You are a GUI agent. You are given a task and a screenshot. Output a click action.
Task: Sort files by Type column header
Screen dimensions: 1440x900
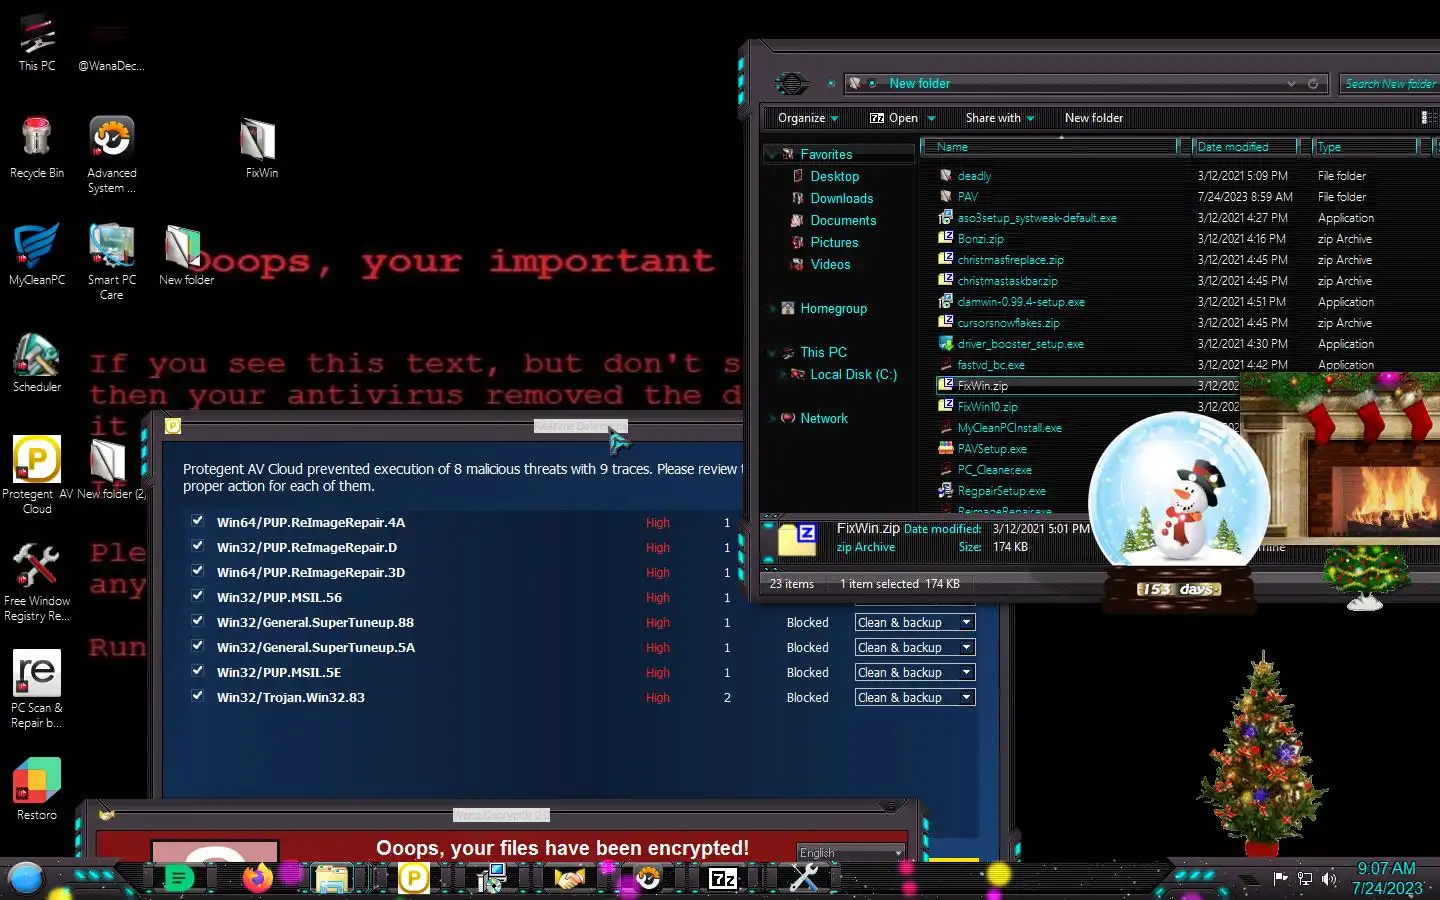1365,147
